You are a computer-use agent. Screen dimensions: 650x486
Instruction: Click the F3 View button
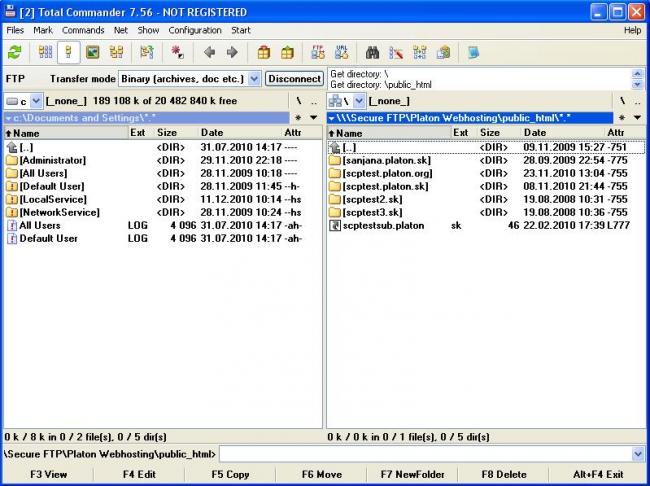point(49,474)
